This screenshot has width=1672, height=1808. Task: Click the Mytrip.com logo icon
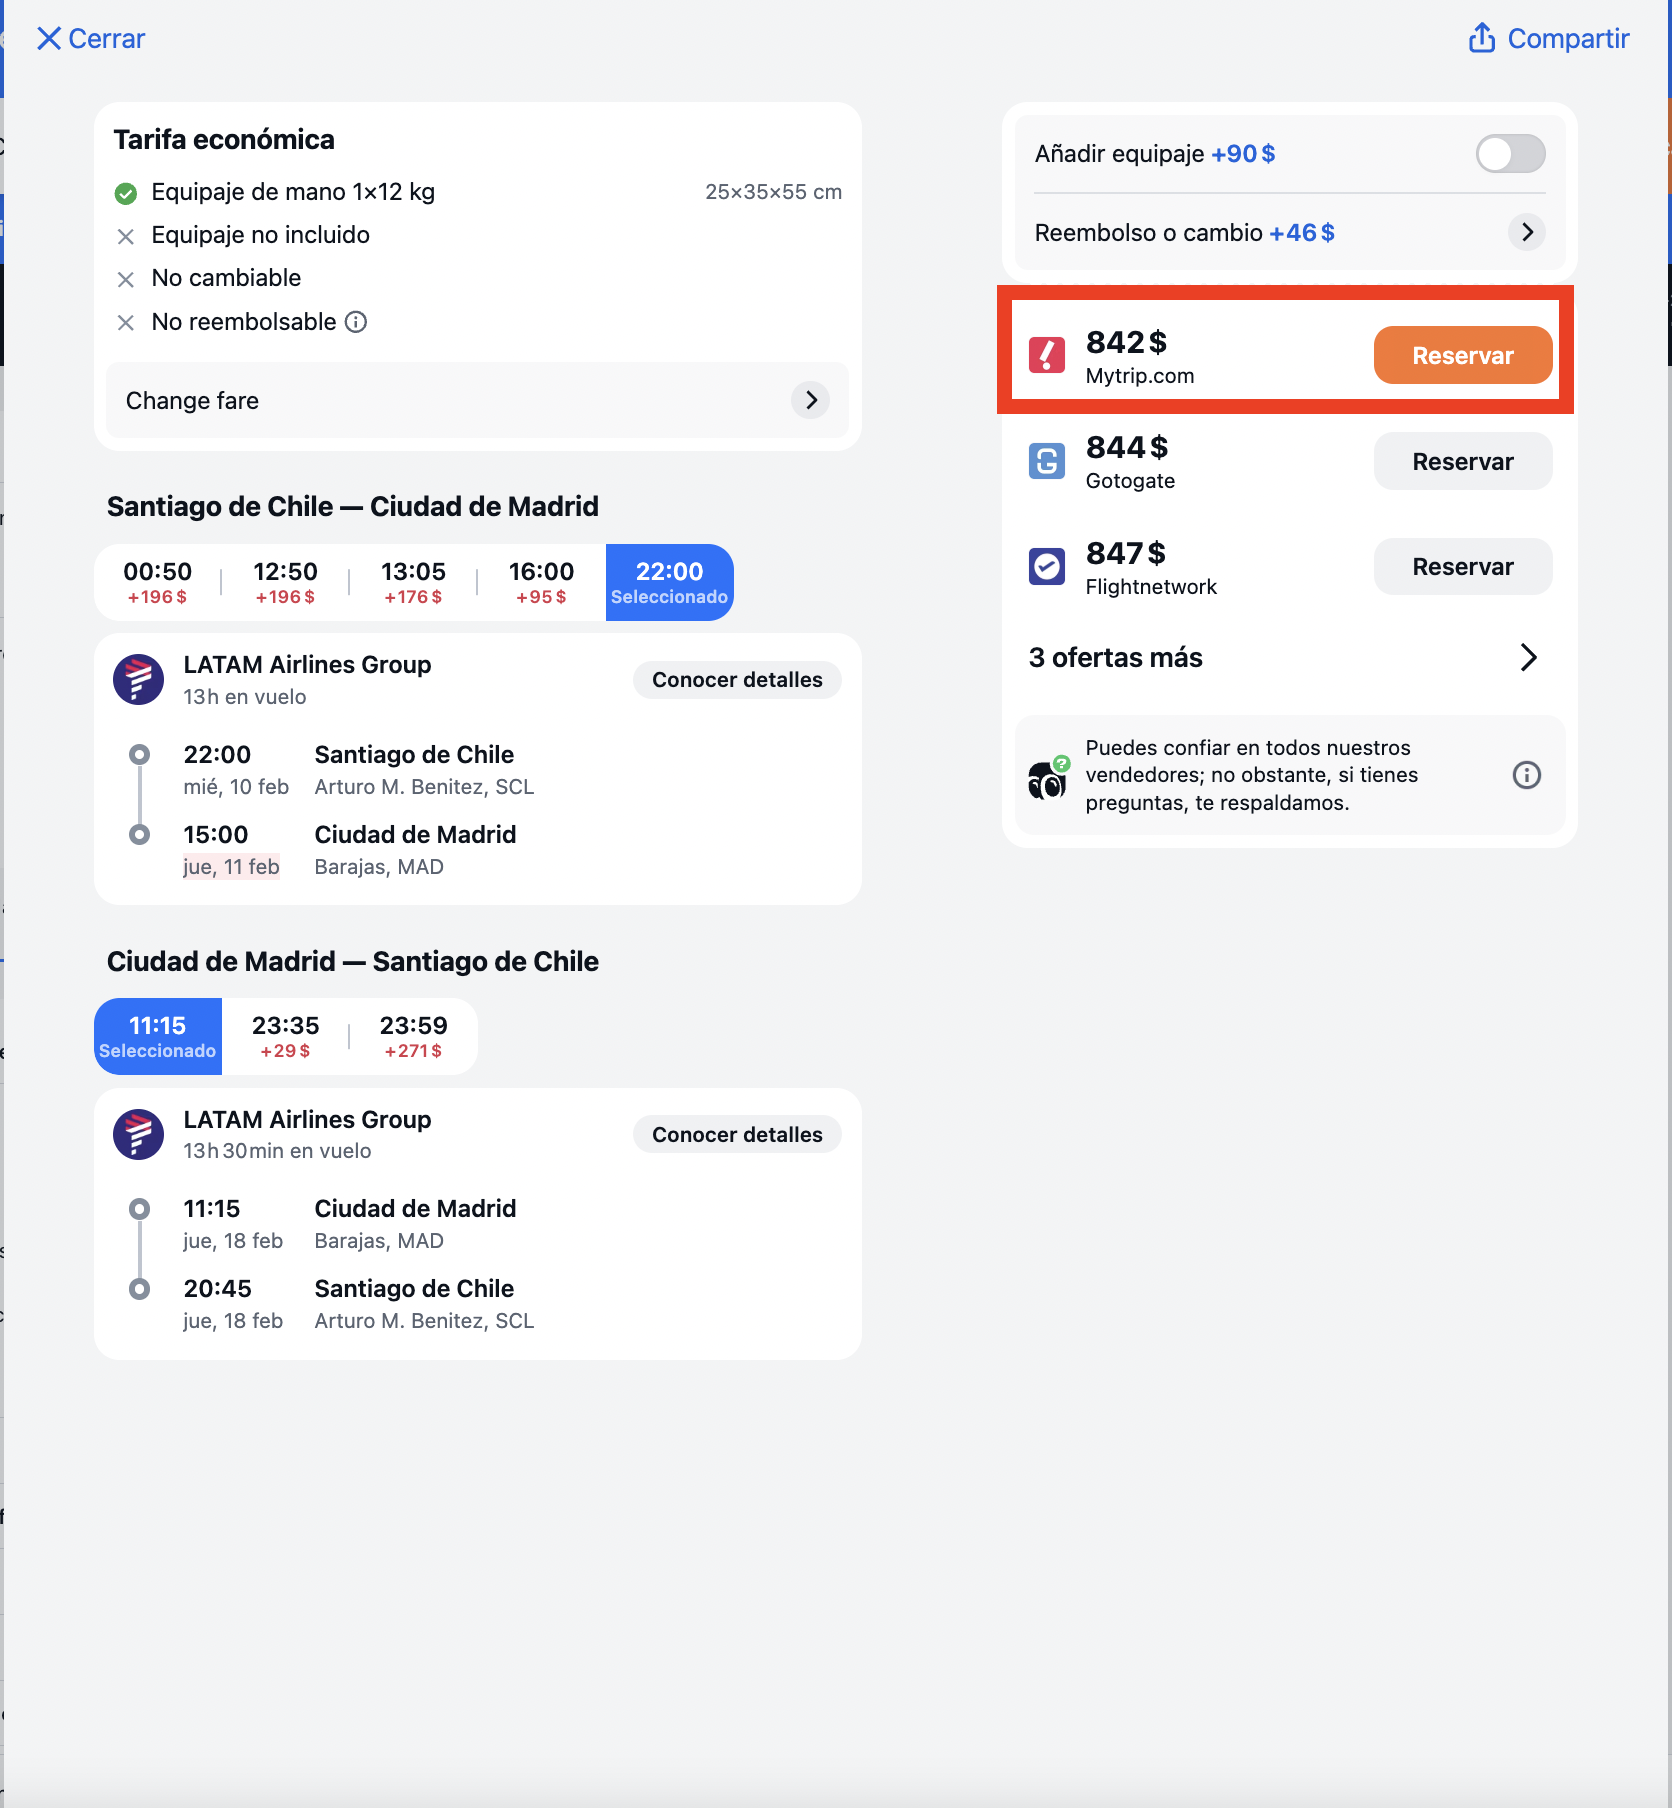click(x=1047, y=355)
